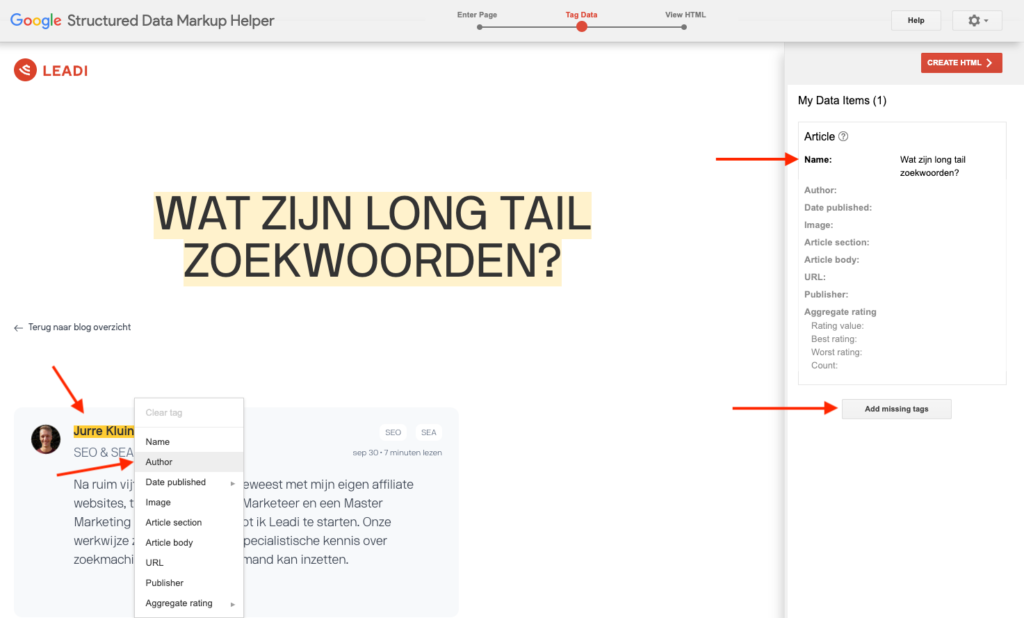Click the Article section field in data items
Viewport: 1024px width, 618px height.
tap(837, 242)
